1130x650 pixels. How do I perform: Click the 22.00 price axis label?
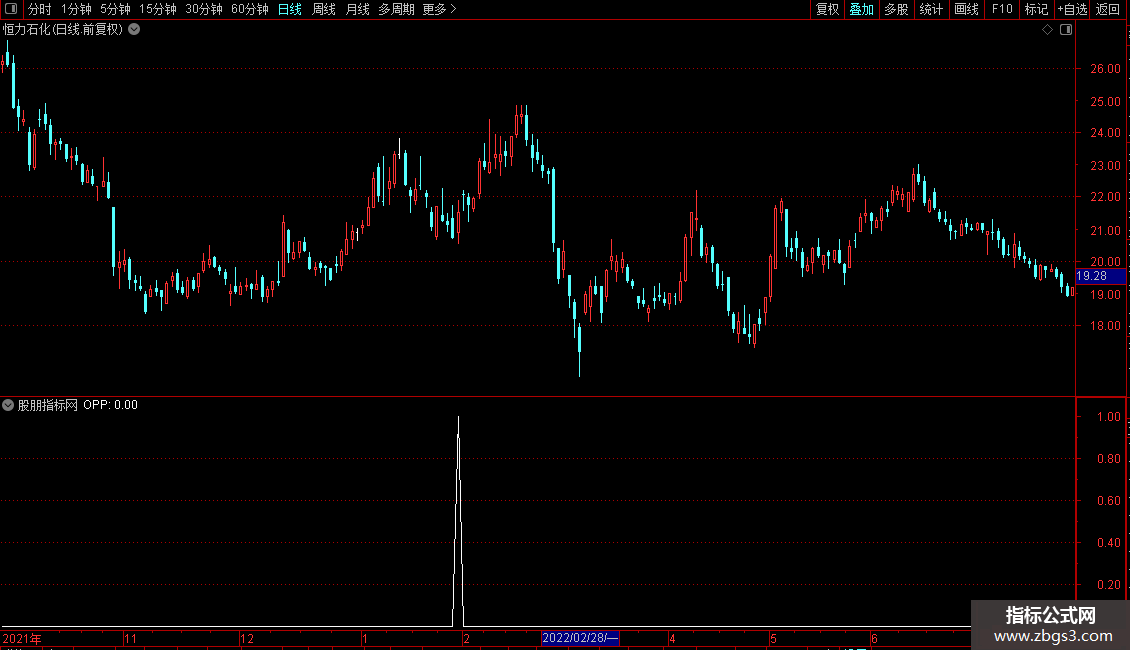tap(1105, 197)
